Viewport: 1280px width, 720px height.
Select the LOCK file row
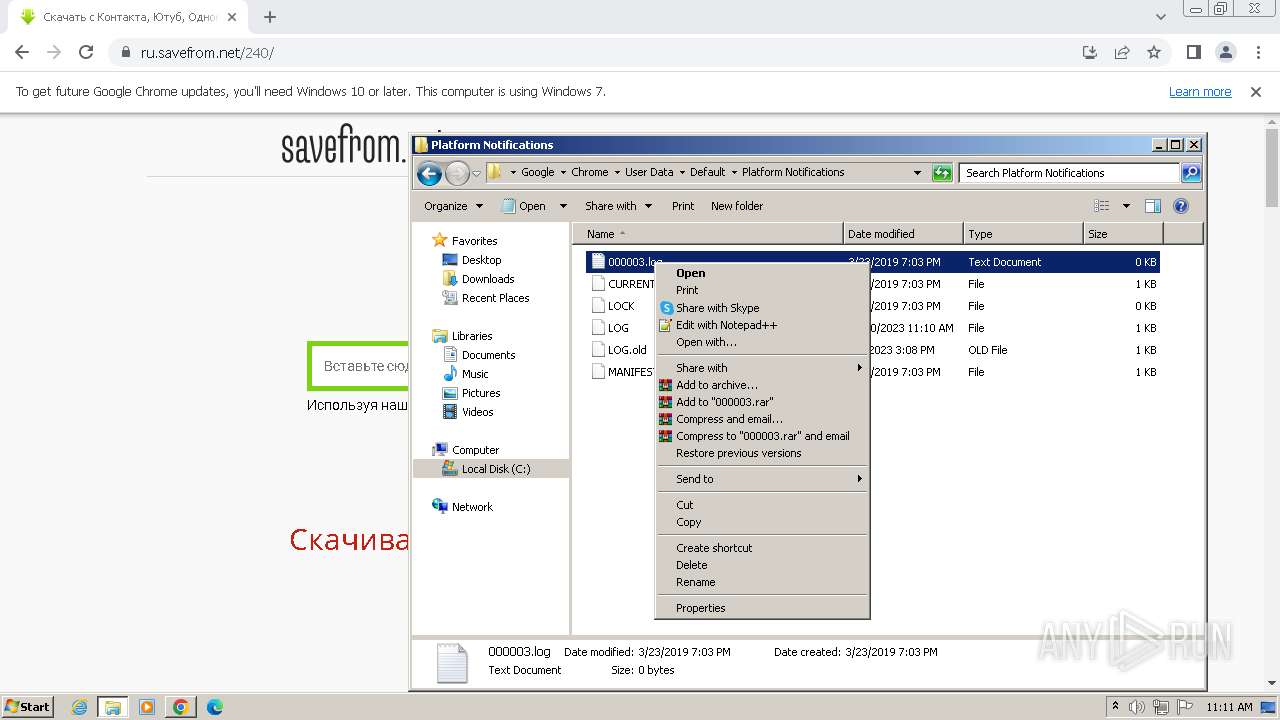pos(873,306)
